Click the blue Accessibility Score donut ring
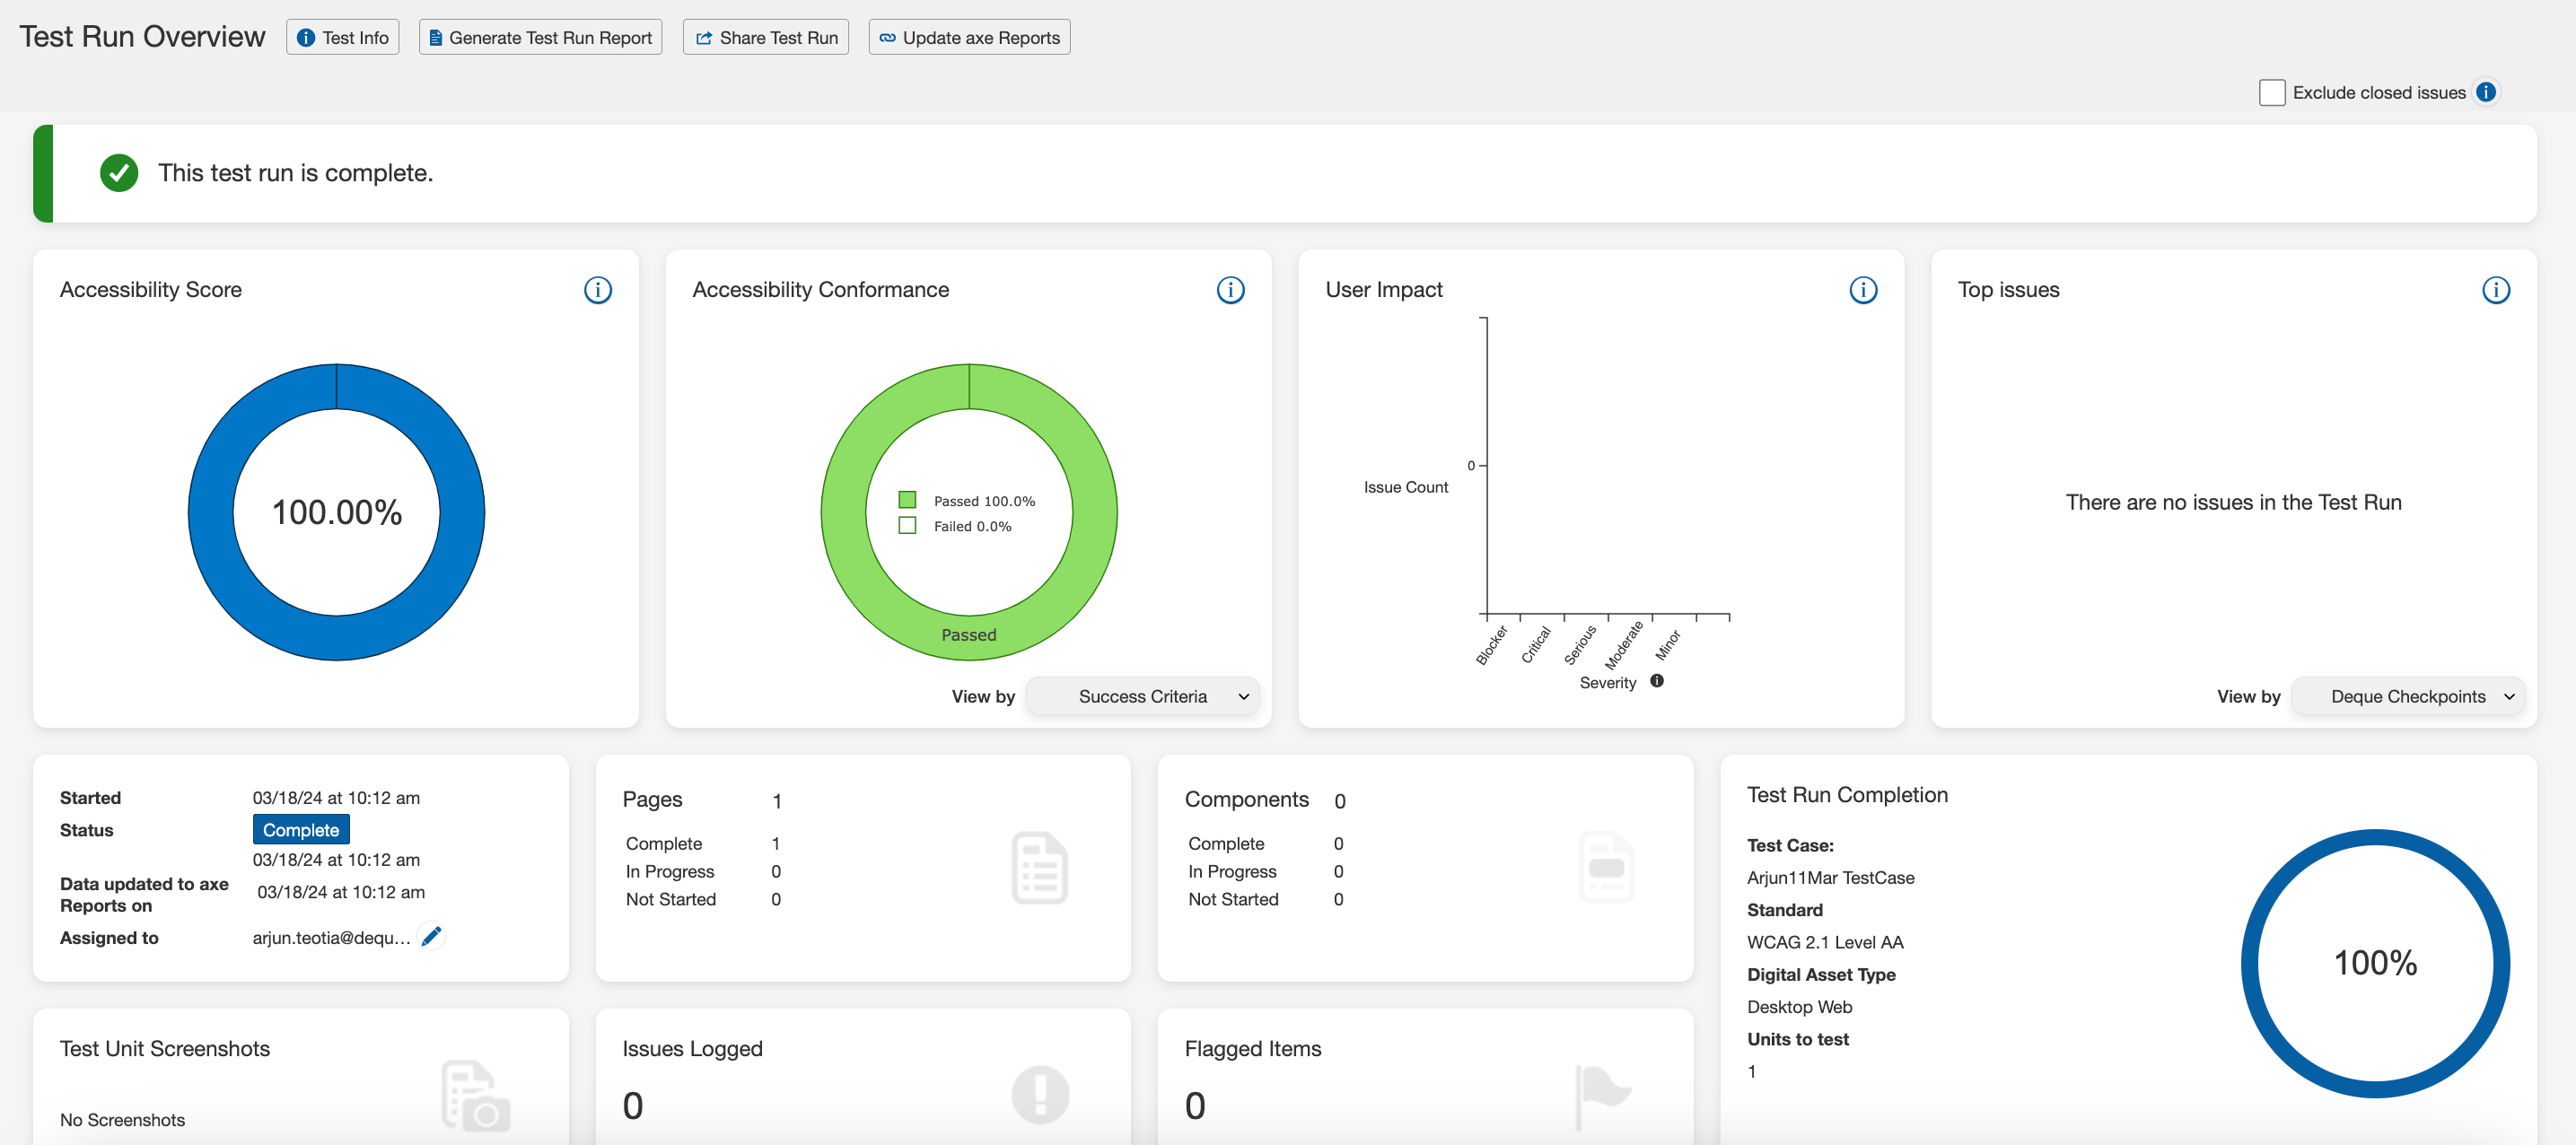Screen dimensions: 2576x1145 (210, 512)
